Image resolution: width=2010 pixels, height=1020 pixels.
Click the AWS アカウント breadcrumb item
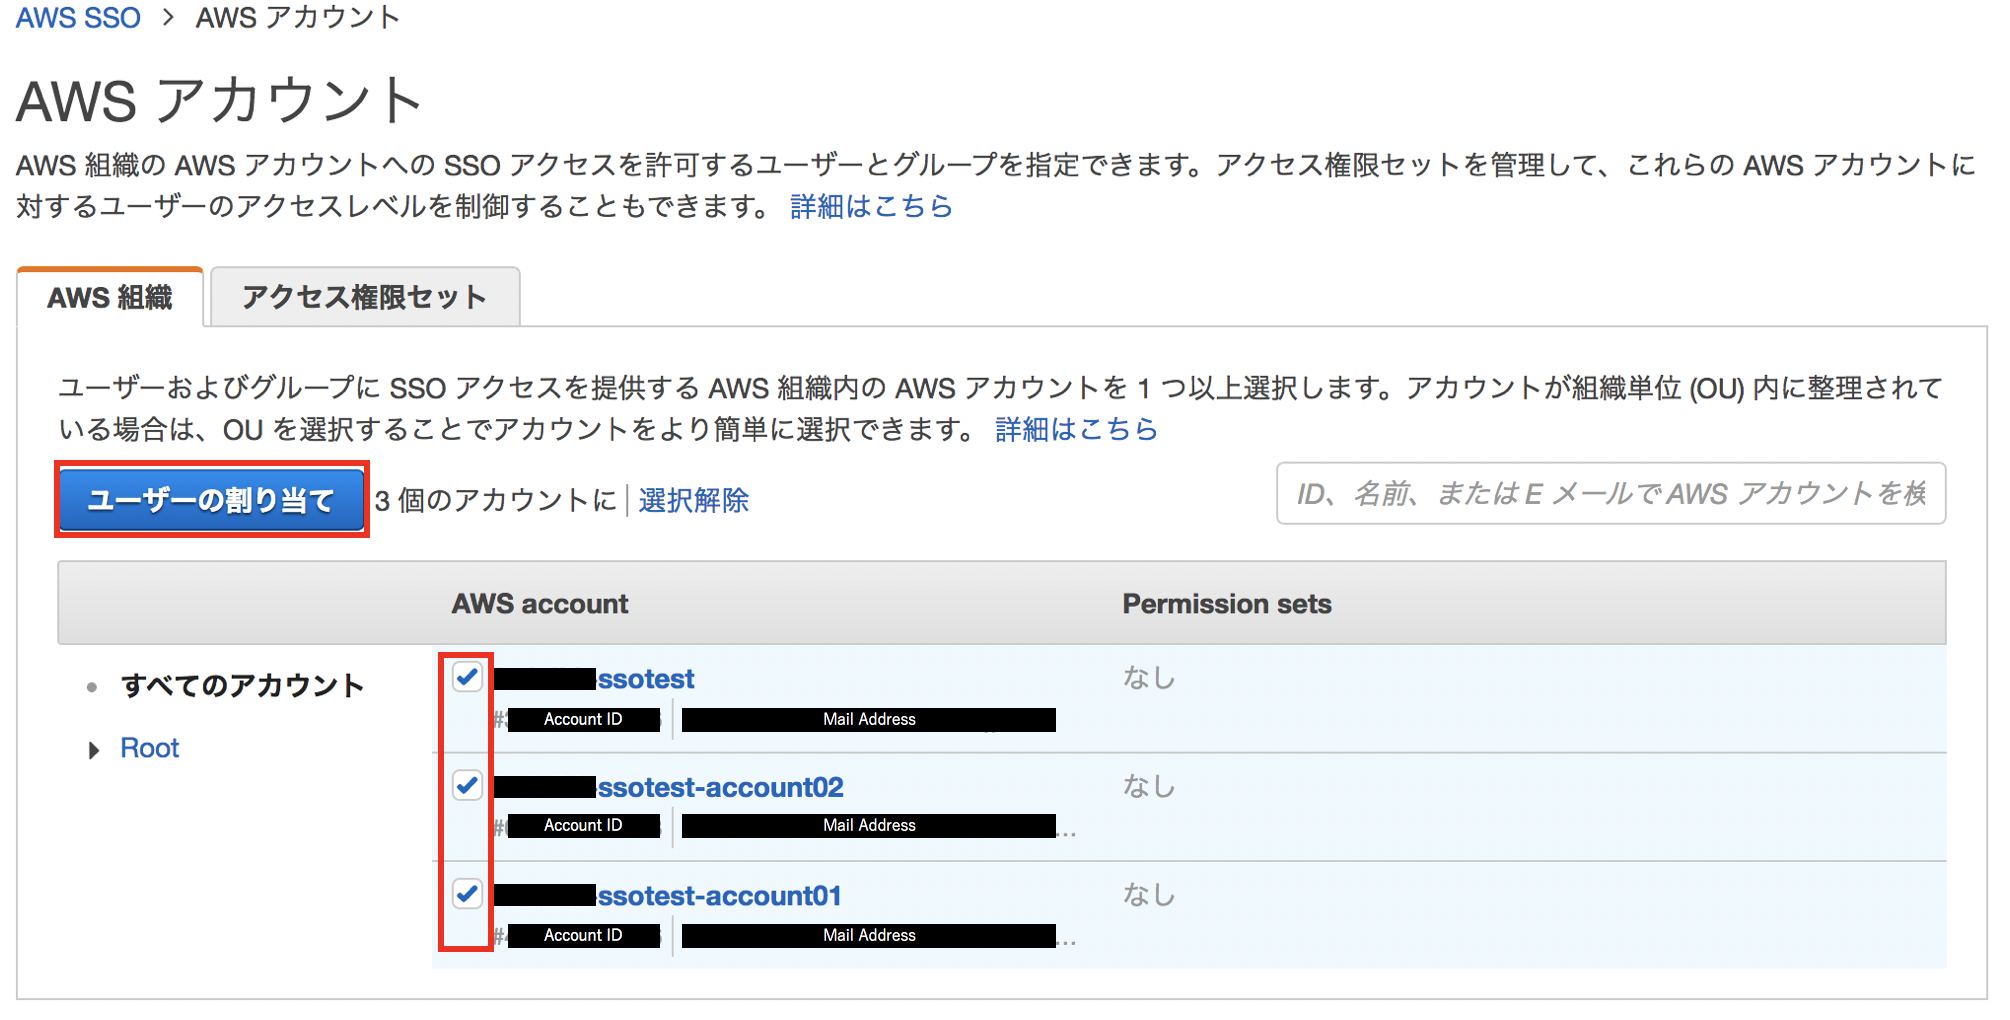tap(298, 18)
